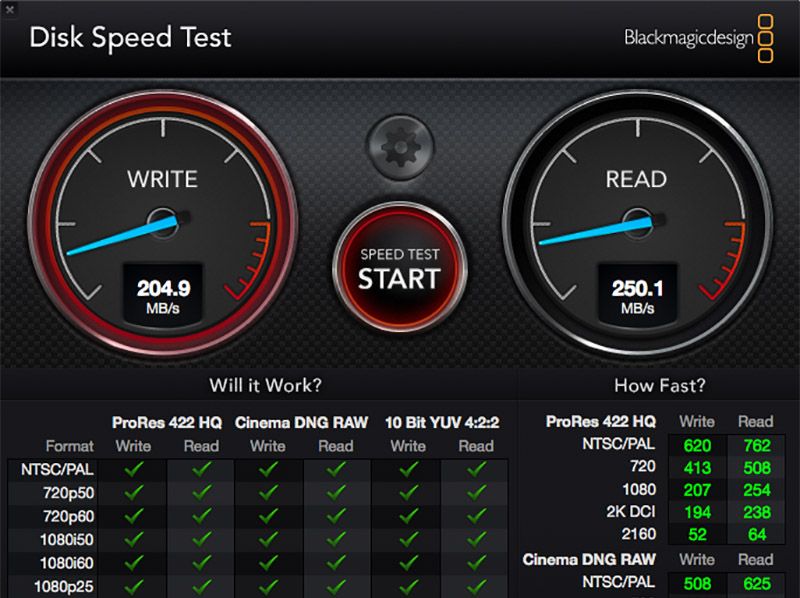800x598 pixels.
Task: Click the 1080i50 10 Bit YUV Write checkmark
Action: [407, 540]
